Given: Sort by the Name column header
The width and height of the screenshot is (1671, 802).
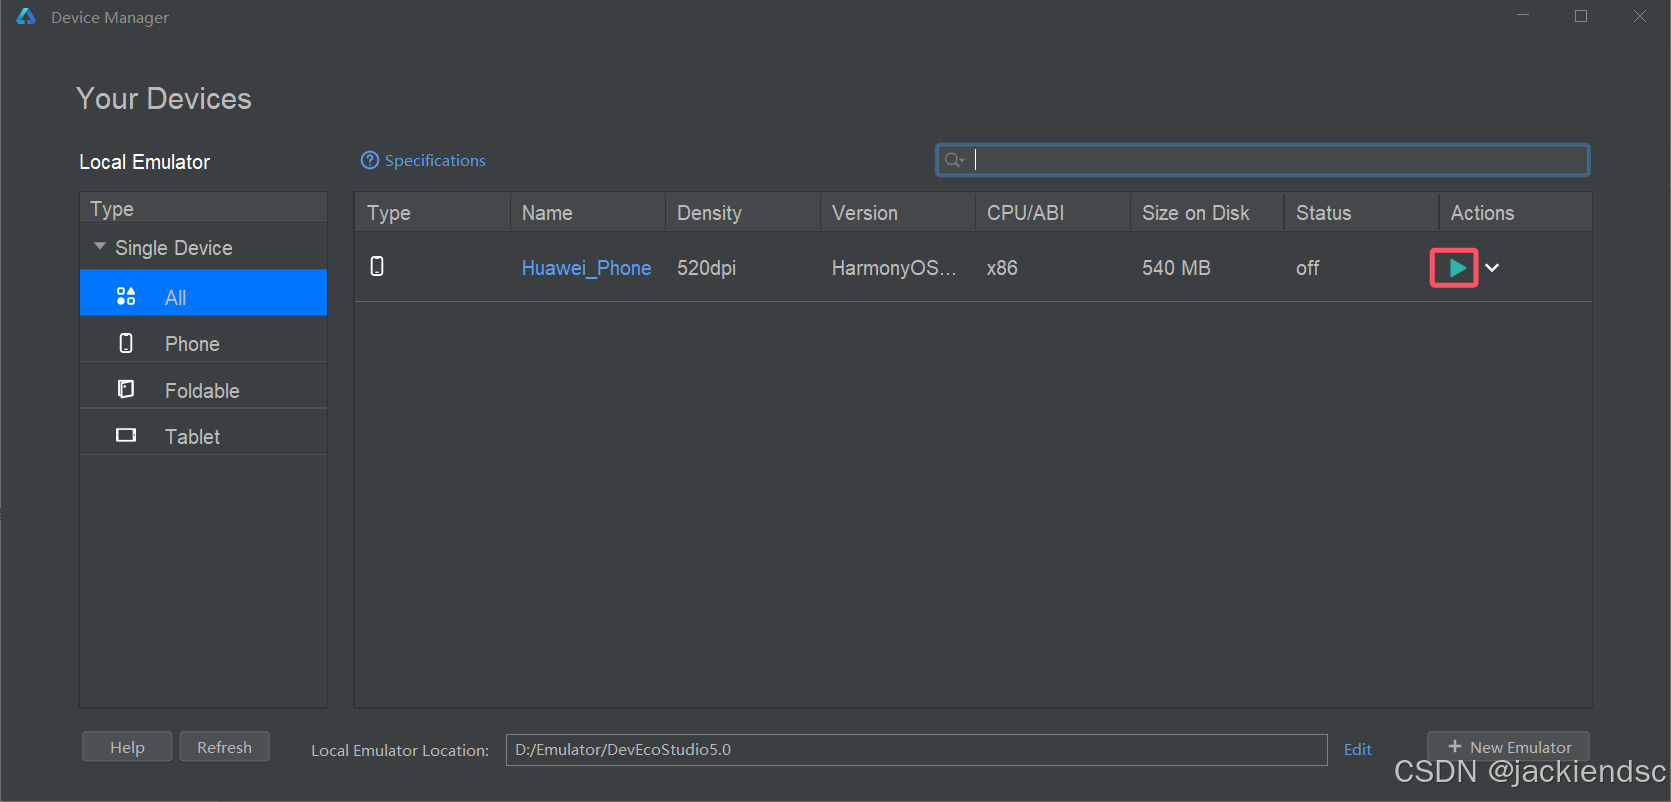Looking at the screenshot, I should [x=587, y=213].
